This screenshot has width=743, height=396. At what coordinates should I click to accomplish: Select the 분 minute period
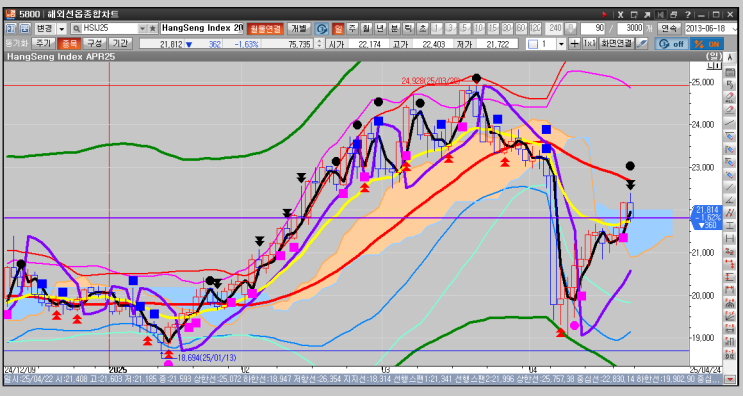(x=394, y=29)
